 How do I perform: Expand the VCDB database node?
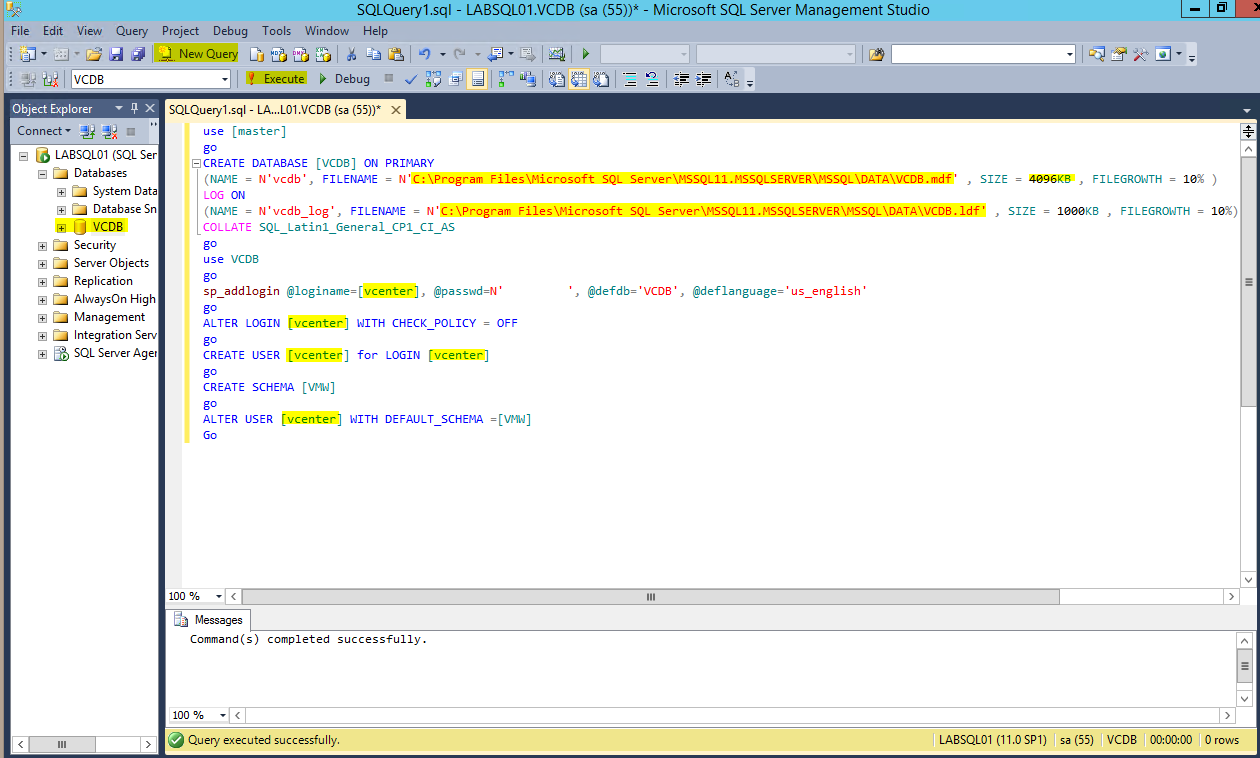coord(60,226)
